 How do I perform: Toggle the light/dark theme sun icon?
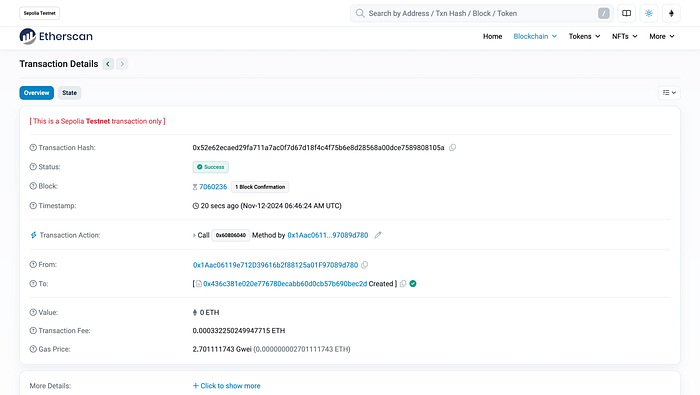coord(649,13)
